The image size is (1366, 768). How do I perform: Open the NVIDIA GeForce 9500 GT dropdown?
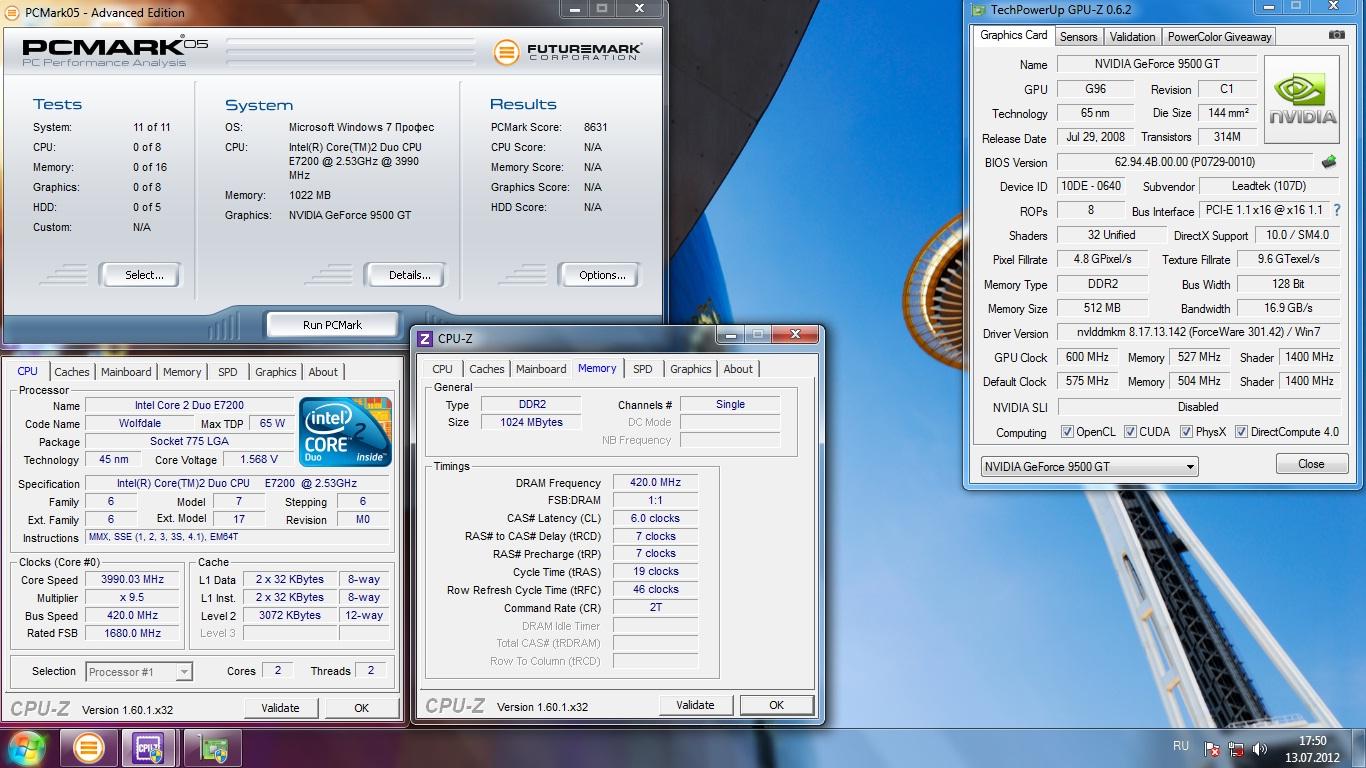1089,466
